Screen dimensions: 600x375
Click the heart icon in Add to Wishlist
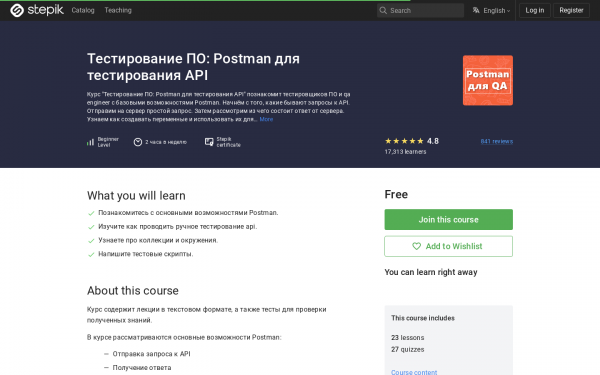(416, 246)
